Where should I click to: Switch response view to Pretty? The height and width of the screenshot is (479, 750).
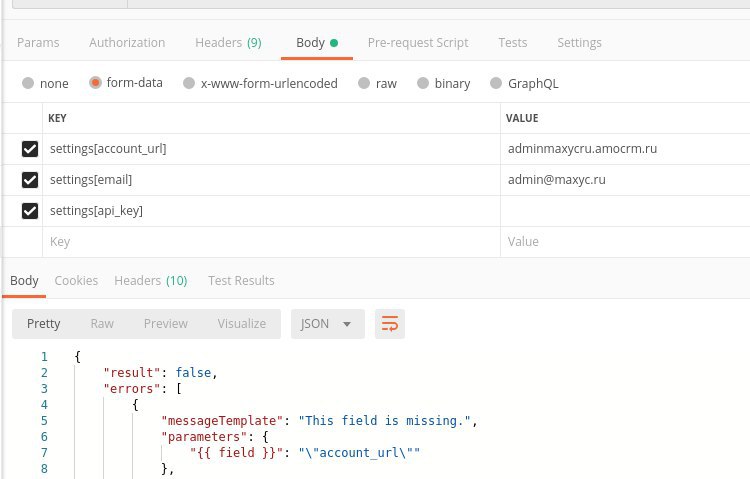tap(44, 324)
